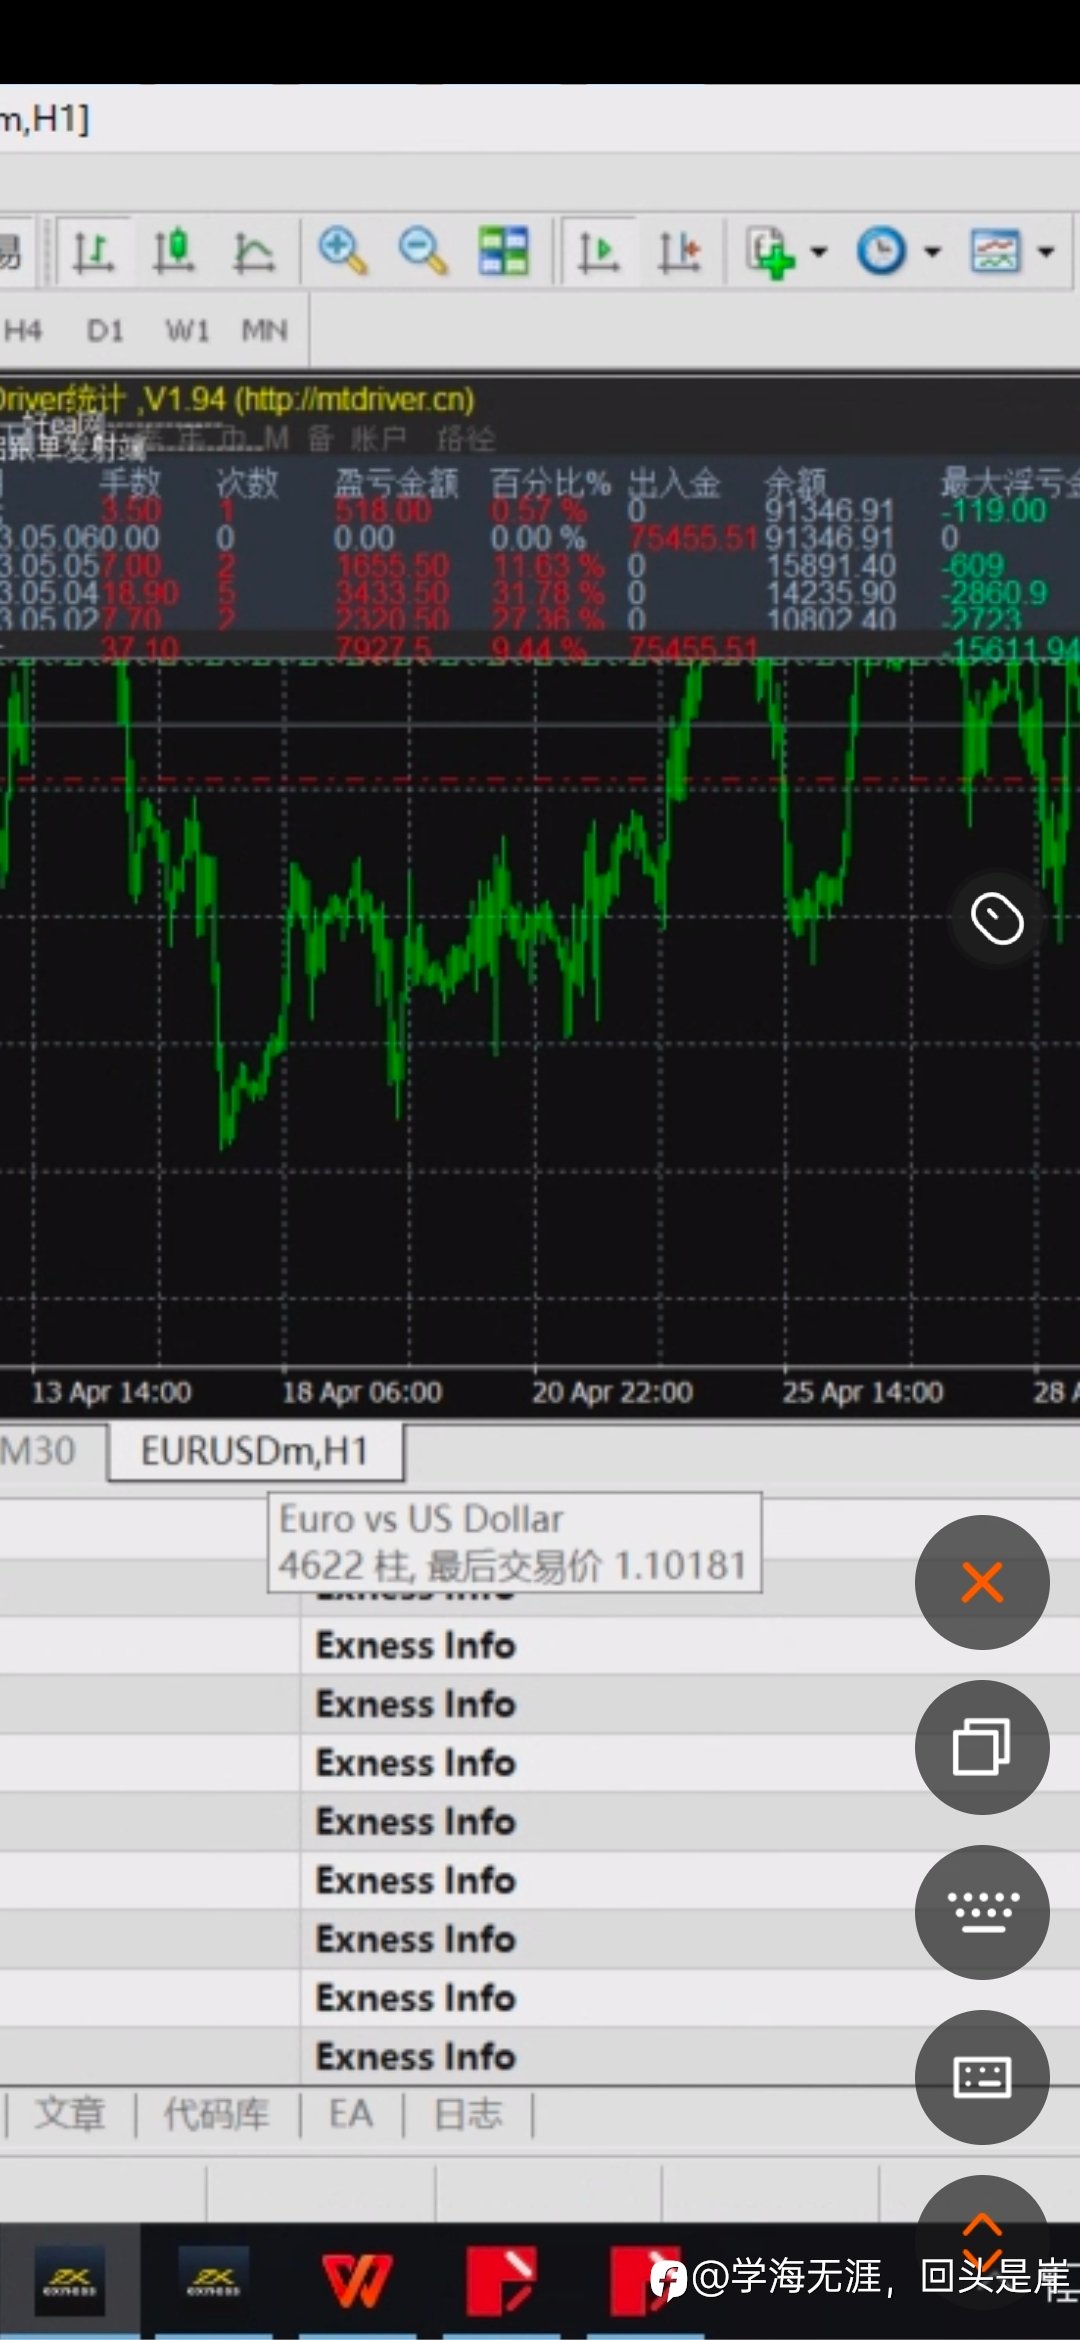Tap the floating mouse mode button
The image size is (1080, 2340).
pos(997,919)
